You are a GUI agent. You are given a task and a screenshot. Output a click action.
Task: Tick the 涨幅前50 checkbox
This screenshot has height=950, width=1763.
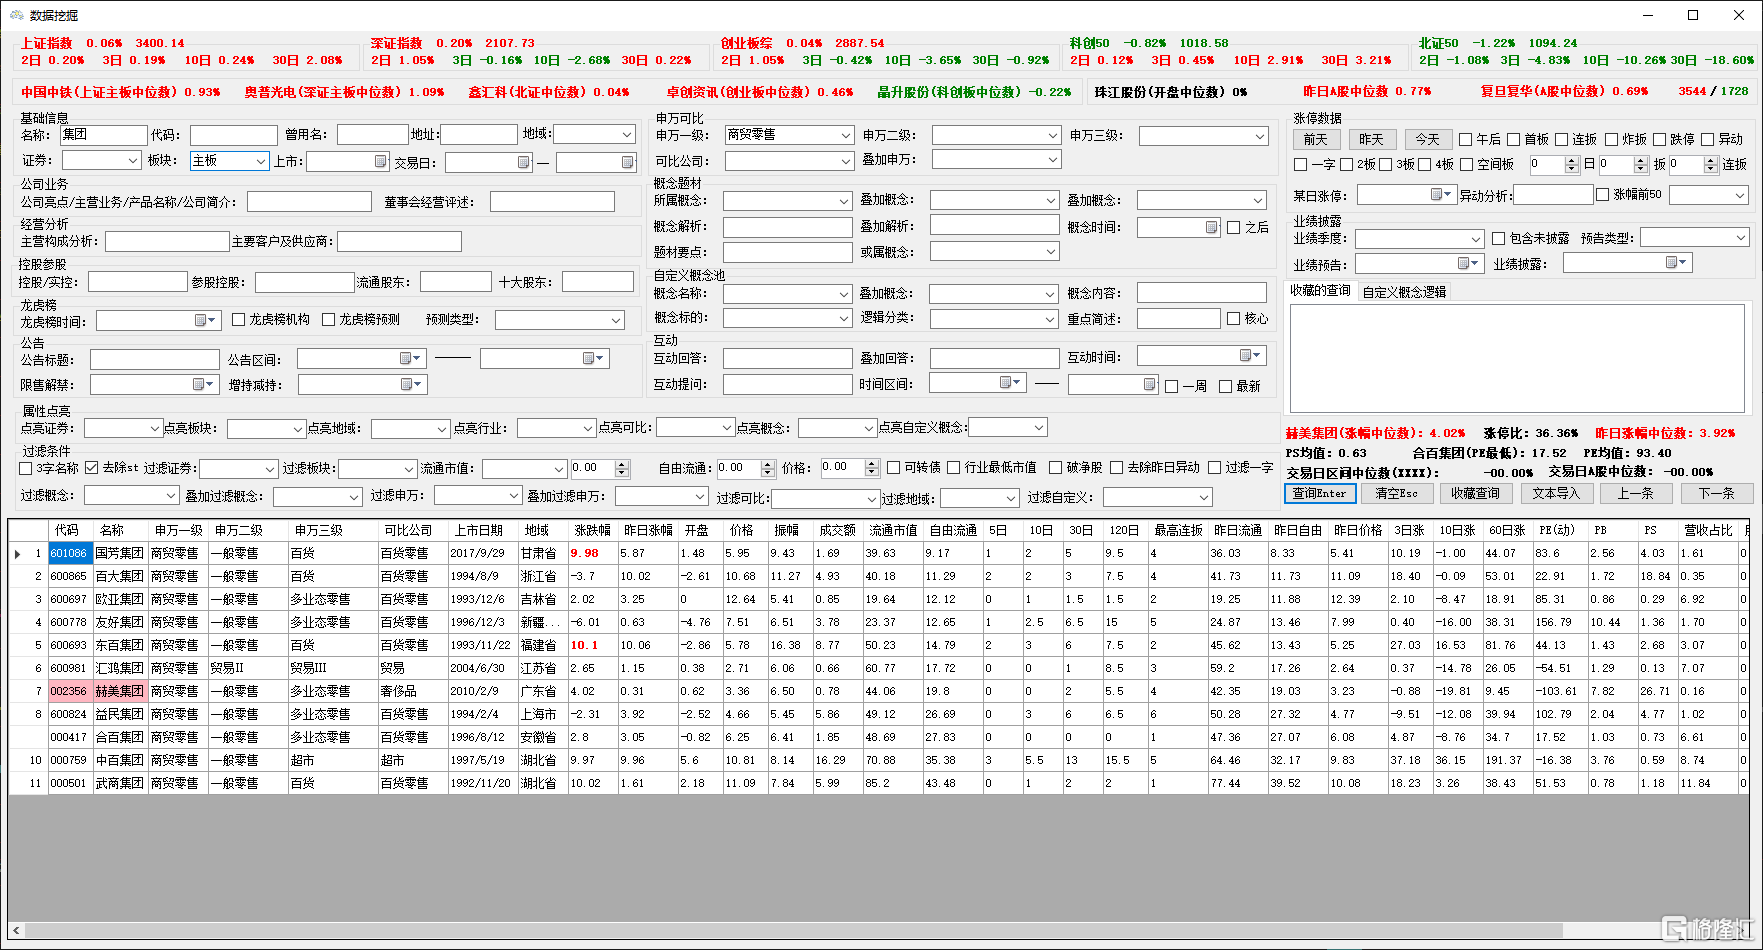[1602, 194]
